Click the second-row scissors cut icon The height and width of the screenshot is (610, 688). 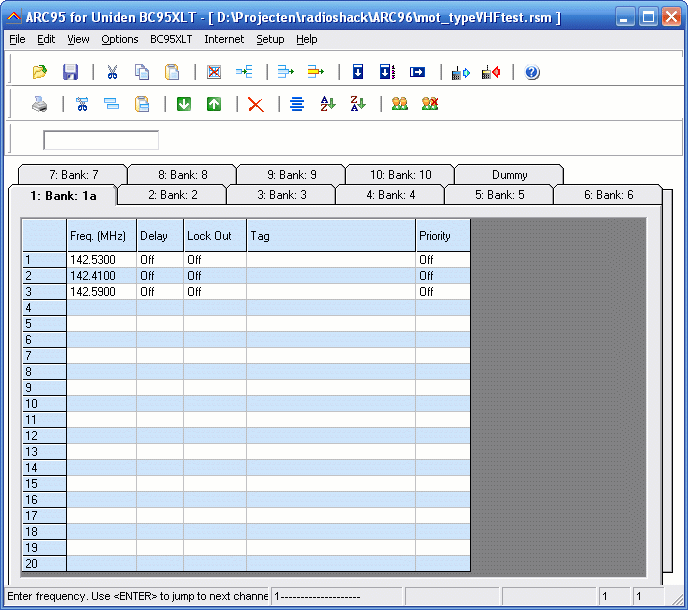pyautogui.click(x=82, y=104)
